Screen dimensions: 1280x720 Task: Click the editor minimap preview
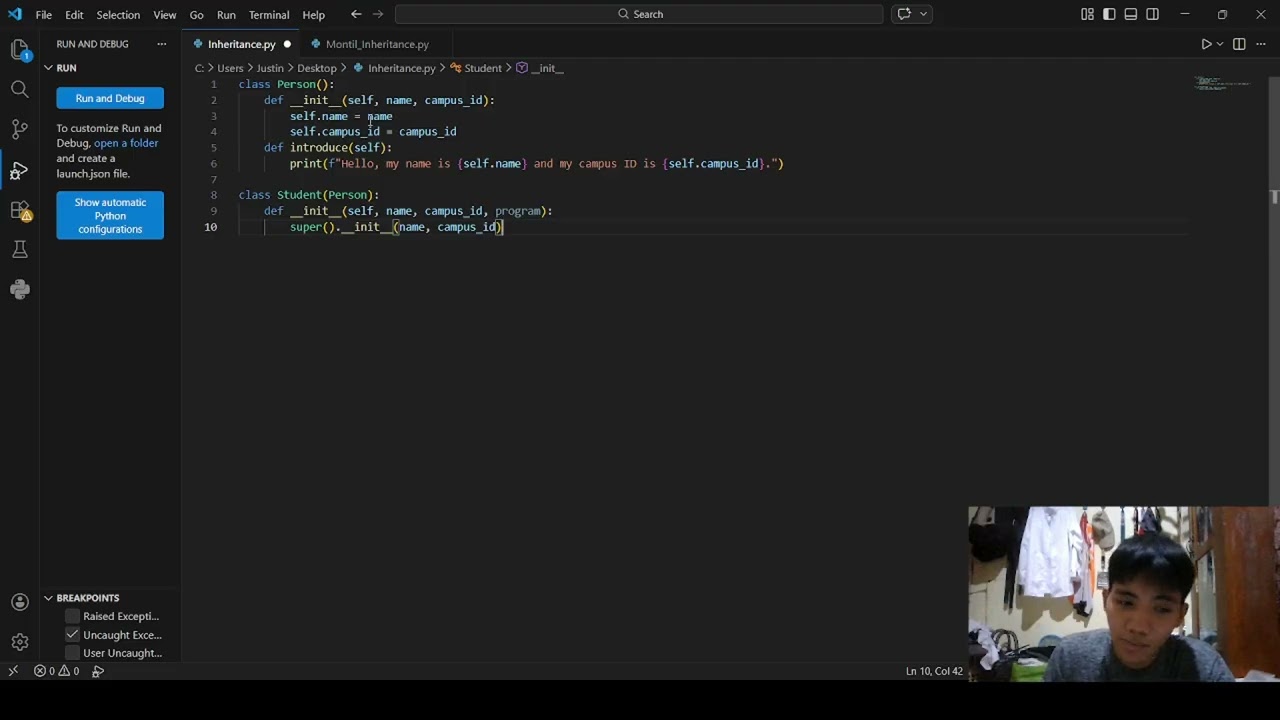pyautogui.click(x=1223, y=84)
